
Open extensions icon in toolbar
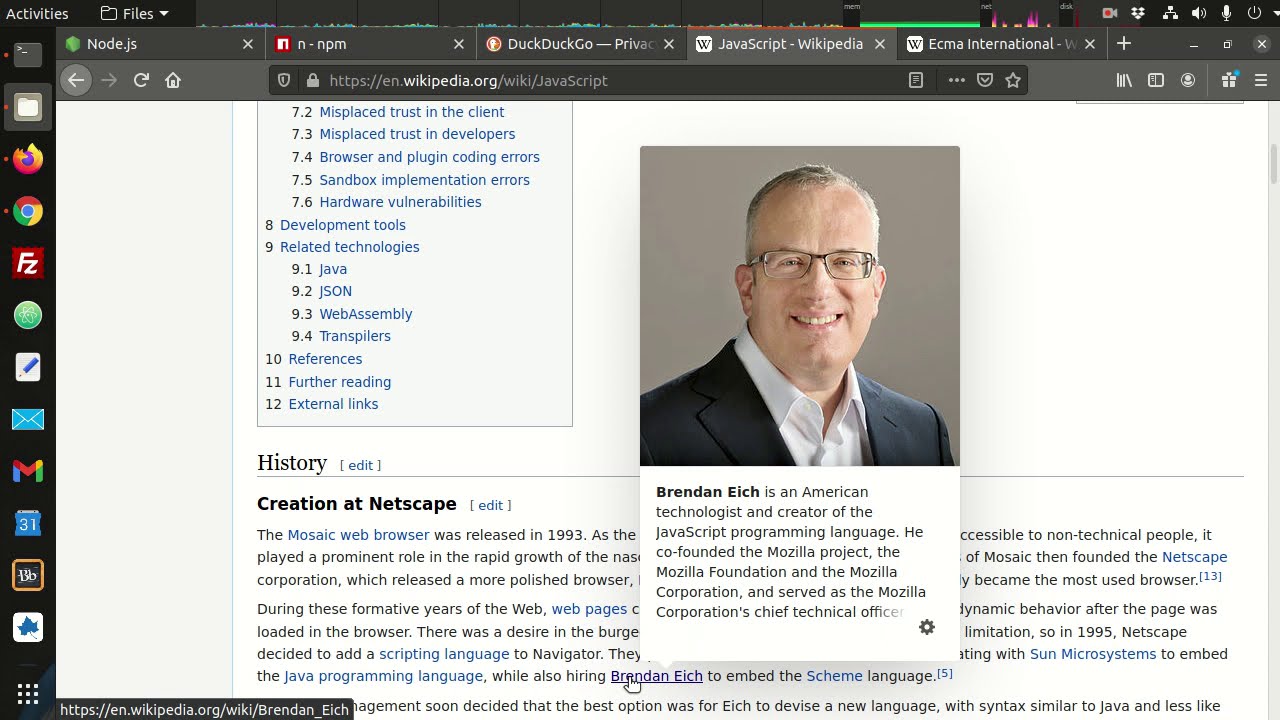(1230, 81)
